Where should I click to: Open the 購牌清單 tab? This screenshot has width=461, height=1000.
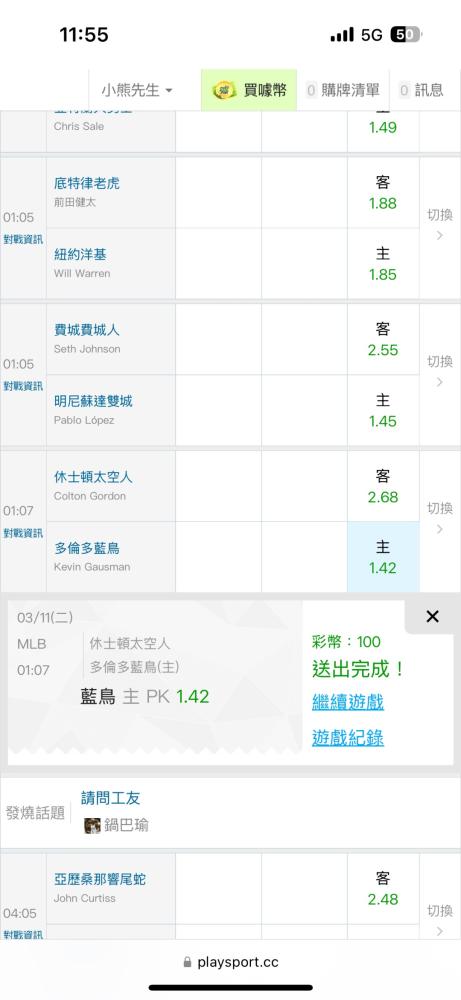343,91
